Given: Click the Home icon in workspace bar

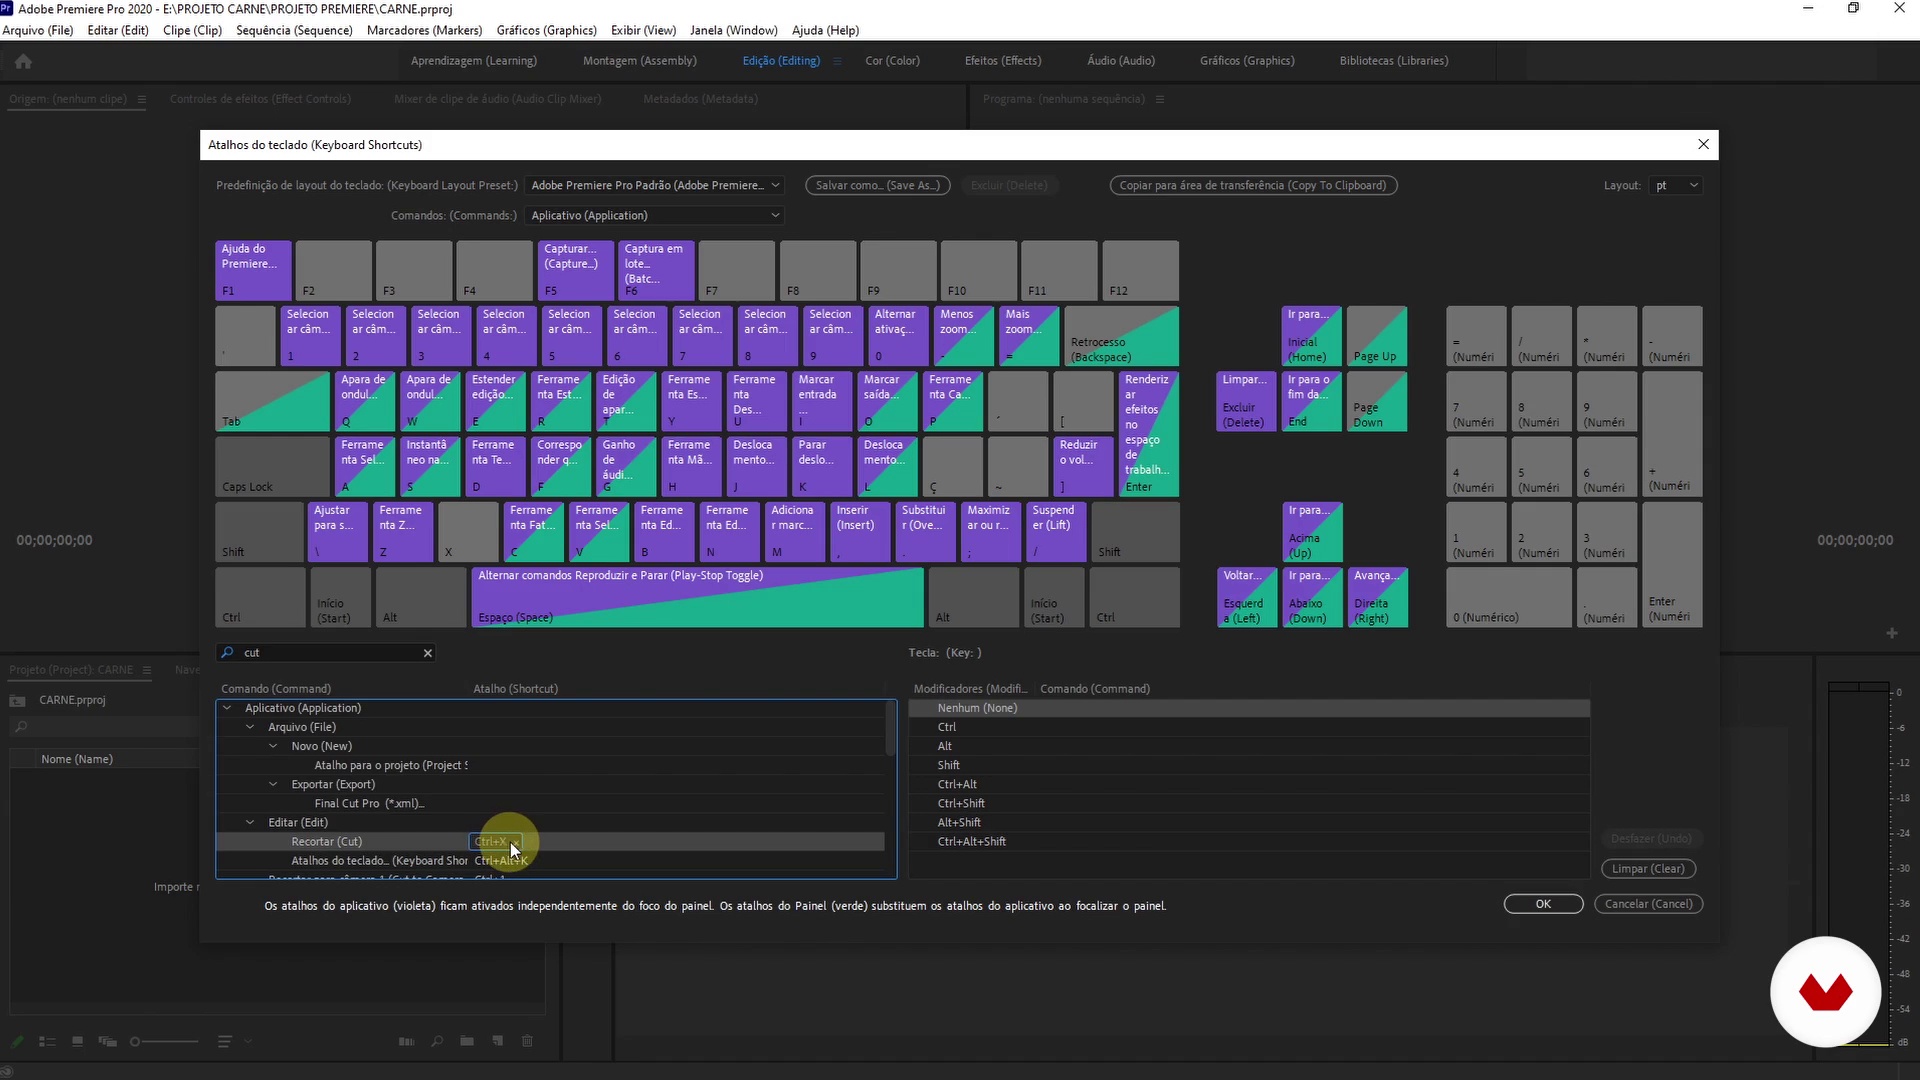Looking at the screenshot, I should (x=23, y=62).
